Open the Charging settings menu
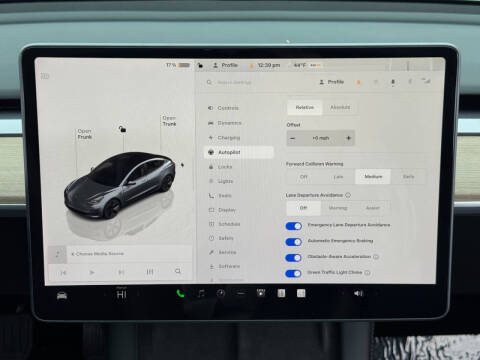Viewport: 480px width, 360px height. click(x=224, y=138)
